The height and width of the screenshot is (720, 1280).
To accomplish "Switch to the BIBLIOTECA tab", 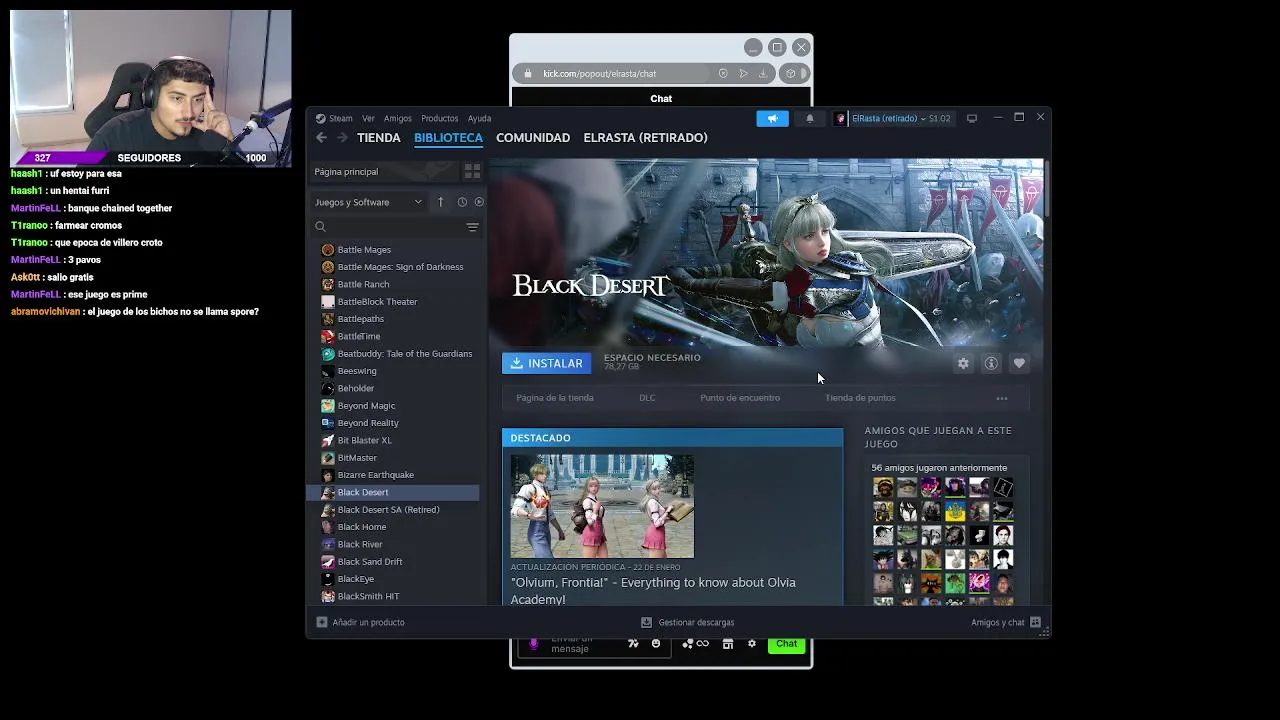I will click(448, 138).
